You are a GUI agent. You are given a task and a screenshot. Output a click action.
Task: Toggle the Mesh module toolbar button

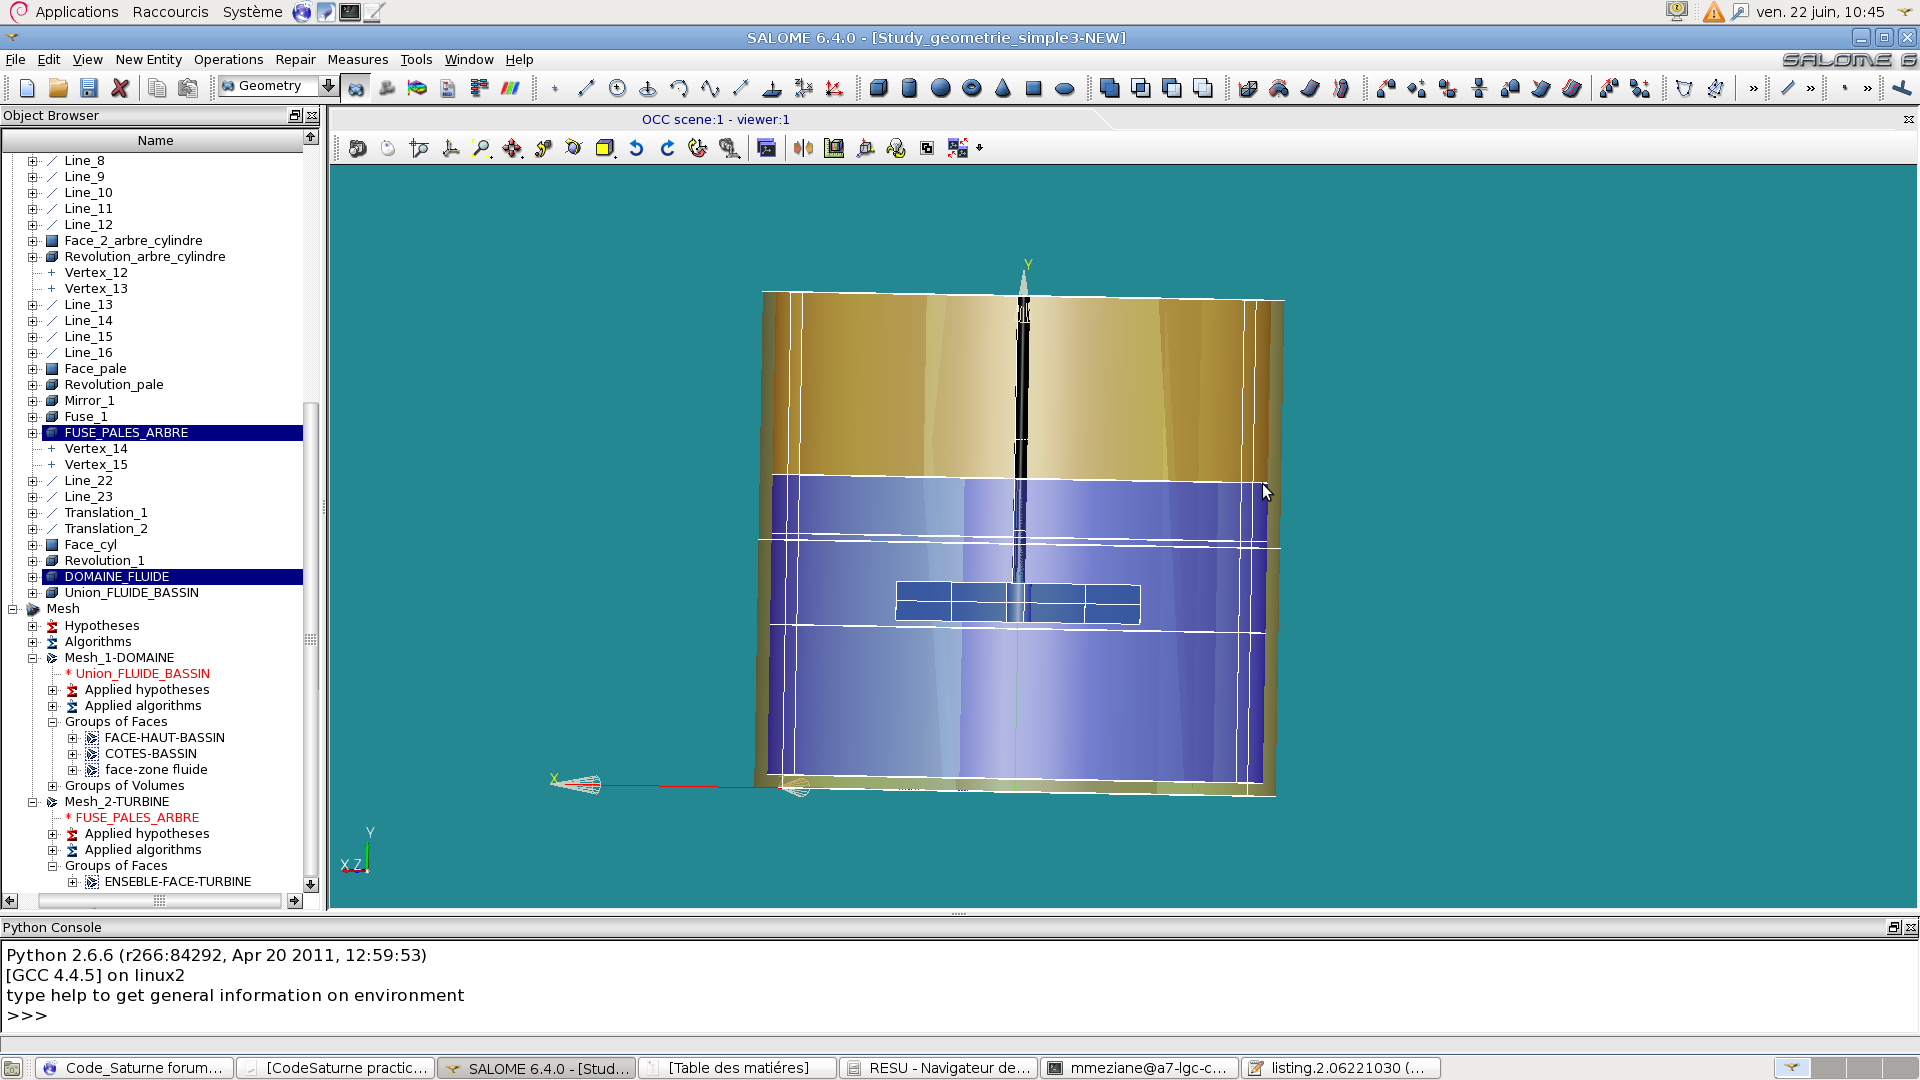(x=387, y=88)
